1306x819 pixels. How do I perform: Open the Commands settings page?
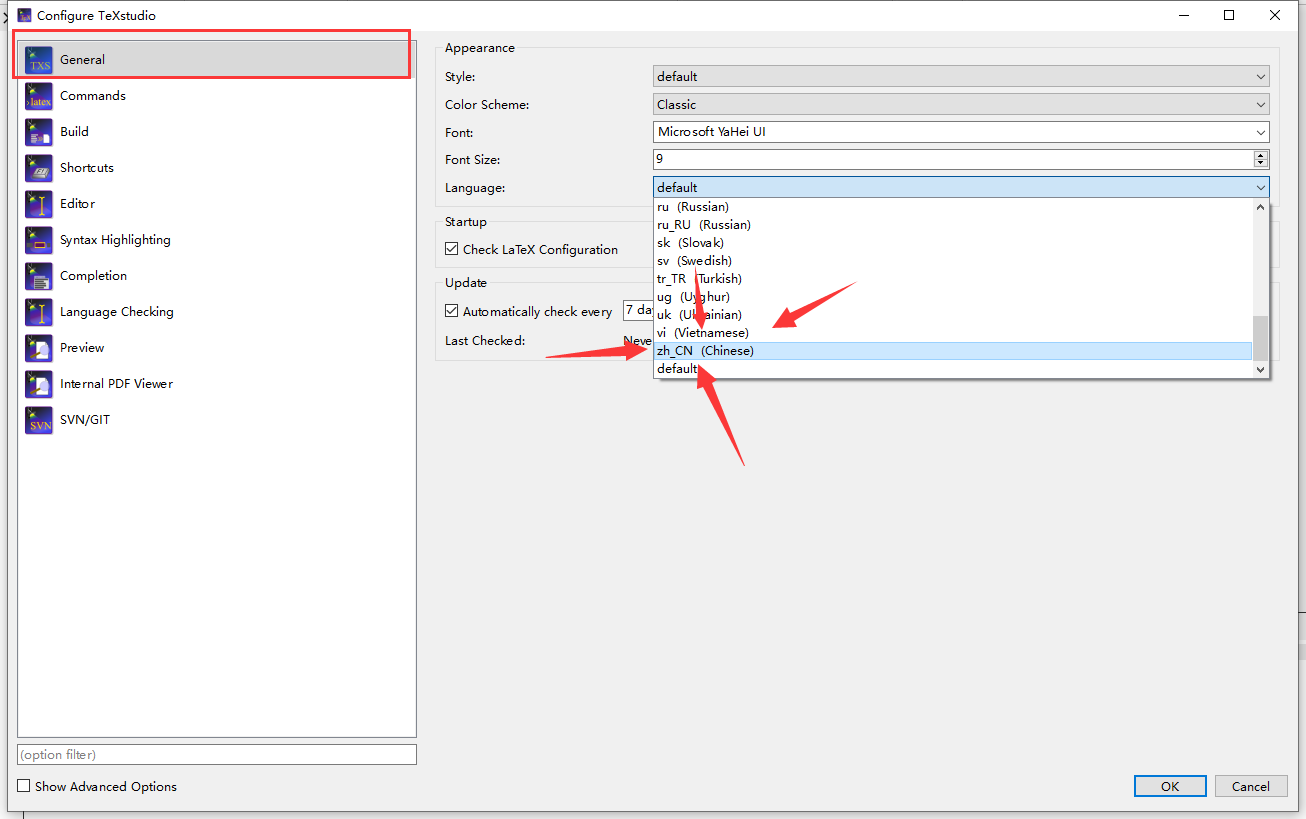[216, 96]
